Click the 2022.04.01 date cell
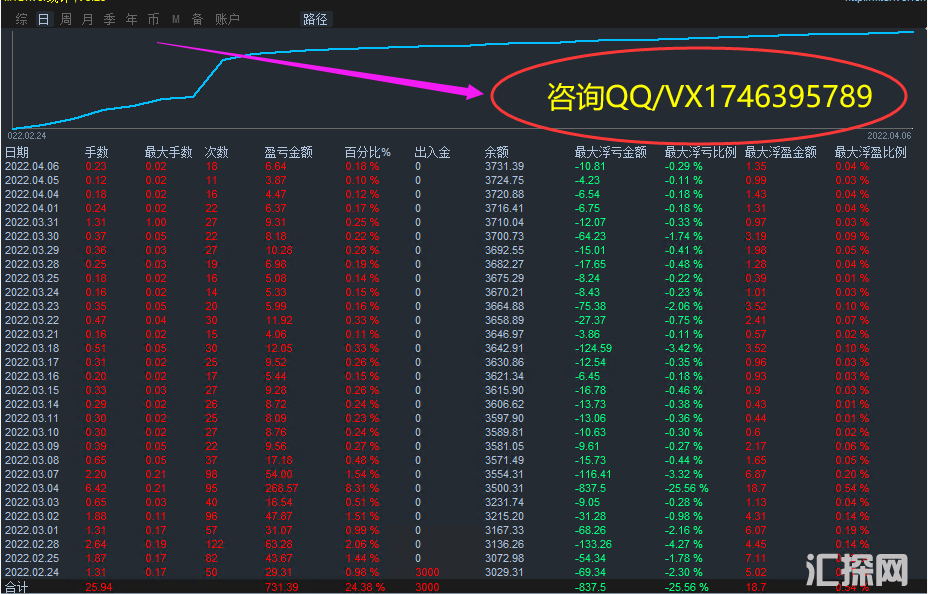Image resolution: width=928 pixels, height=594 pixels. 32,208
